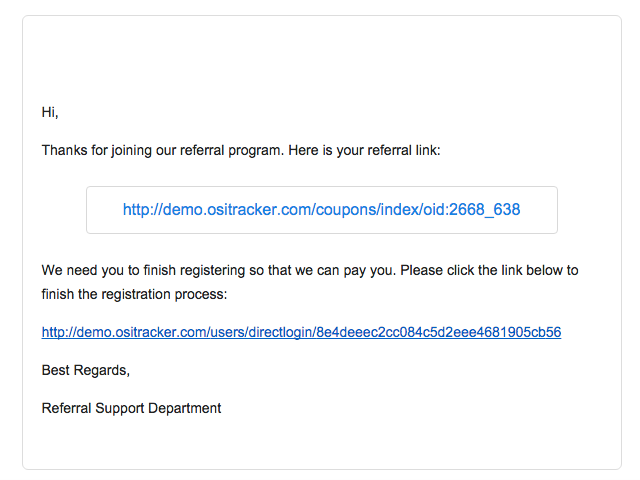The height and width of the screenshot is (480, 640).
Task: Click the "finish the registration process:" line
Action: (134, 294)
